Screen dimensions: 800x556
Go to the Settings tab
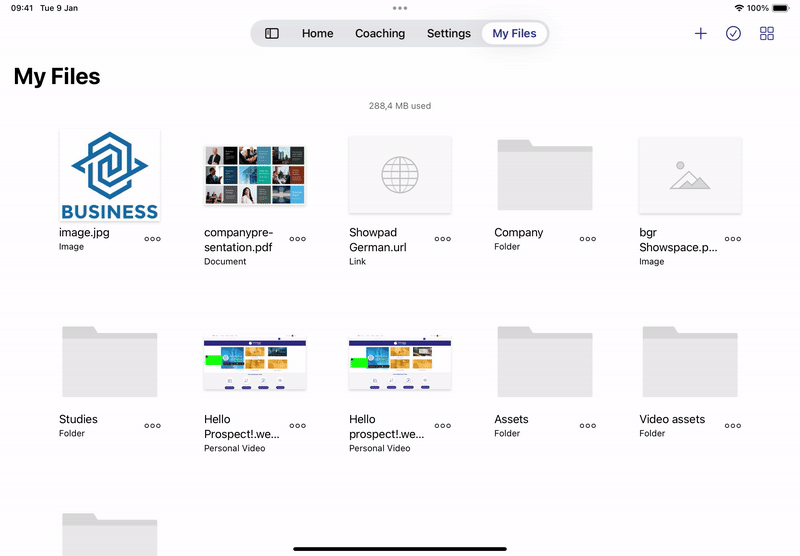(x=448, y=33)
